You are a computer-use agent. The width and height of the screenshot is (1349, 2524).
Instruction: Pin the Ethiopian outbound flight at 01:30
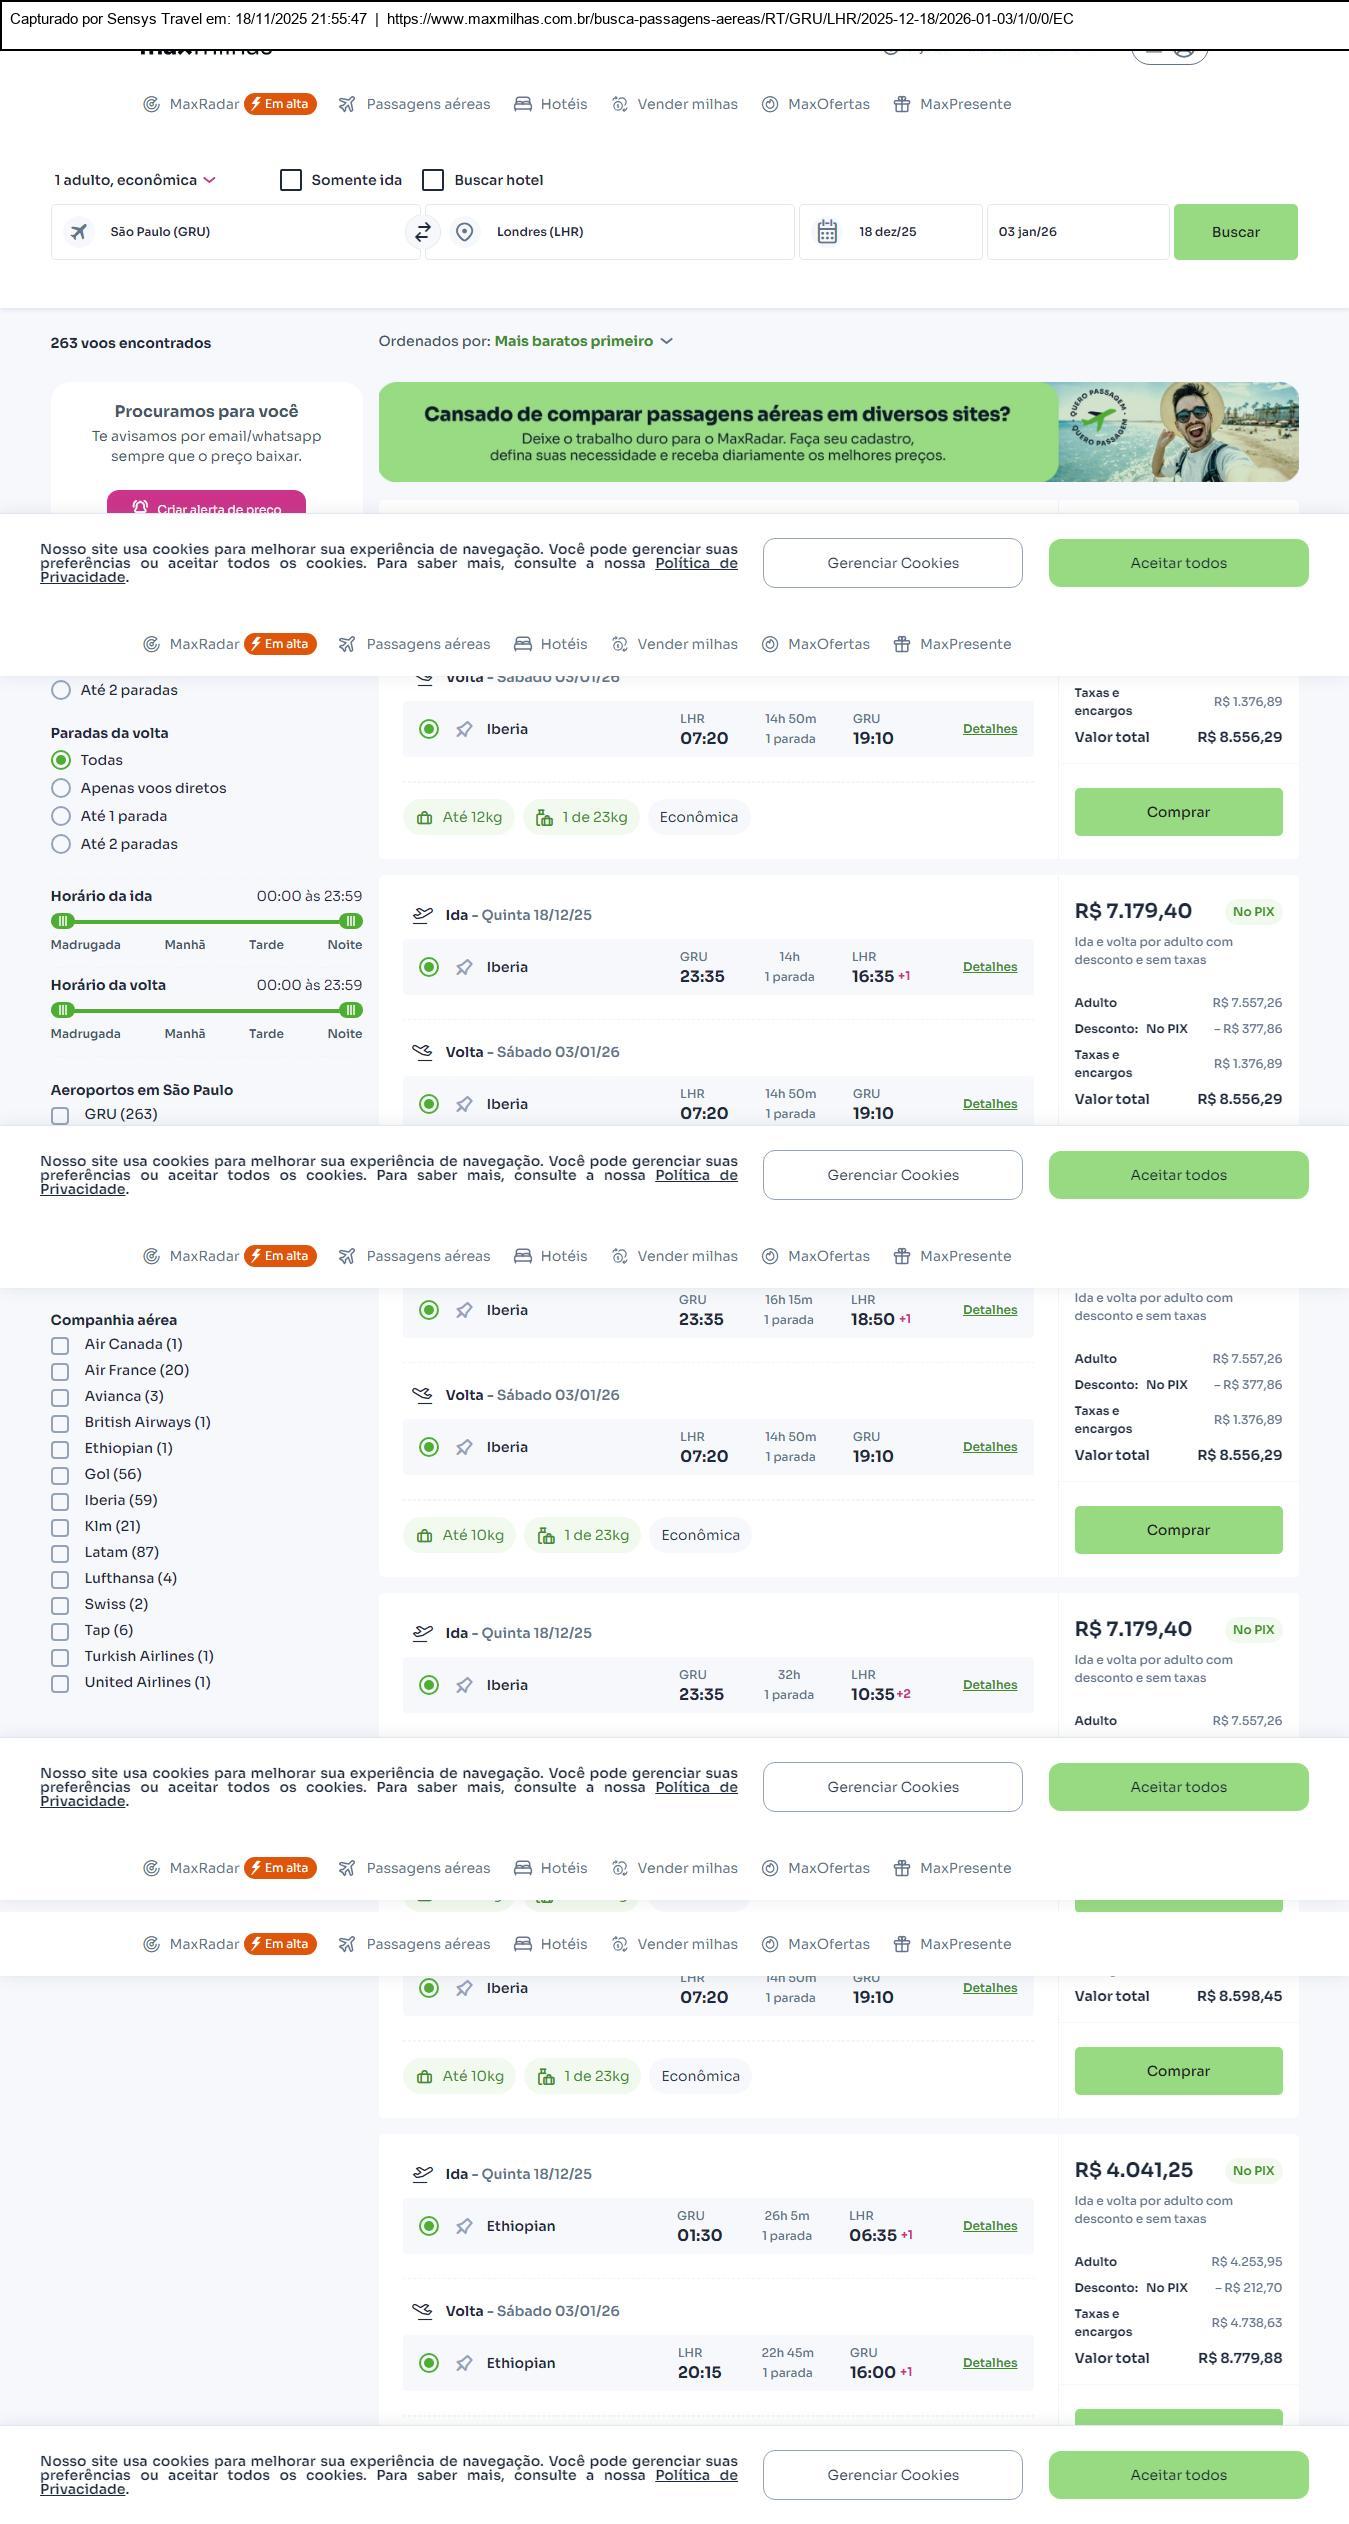point(464,2226)
